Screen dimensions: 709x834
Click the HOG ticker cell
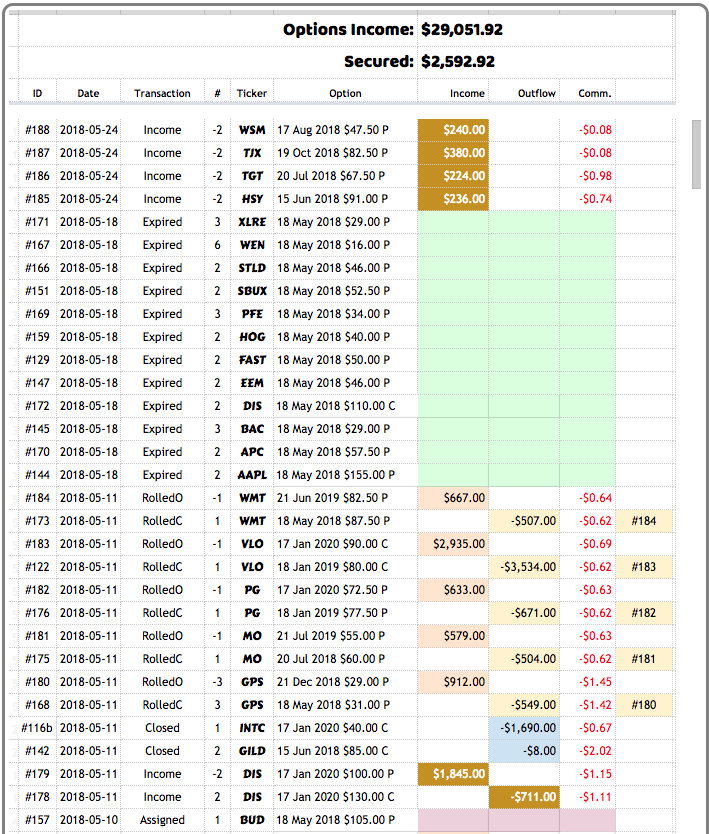(x=252, y=337)
